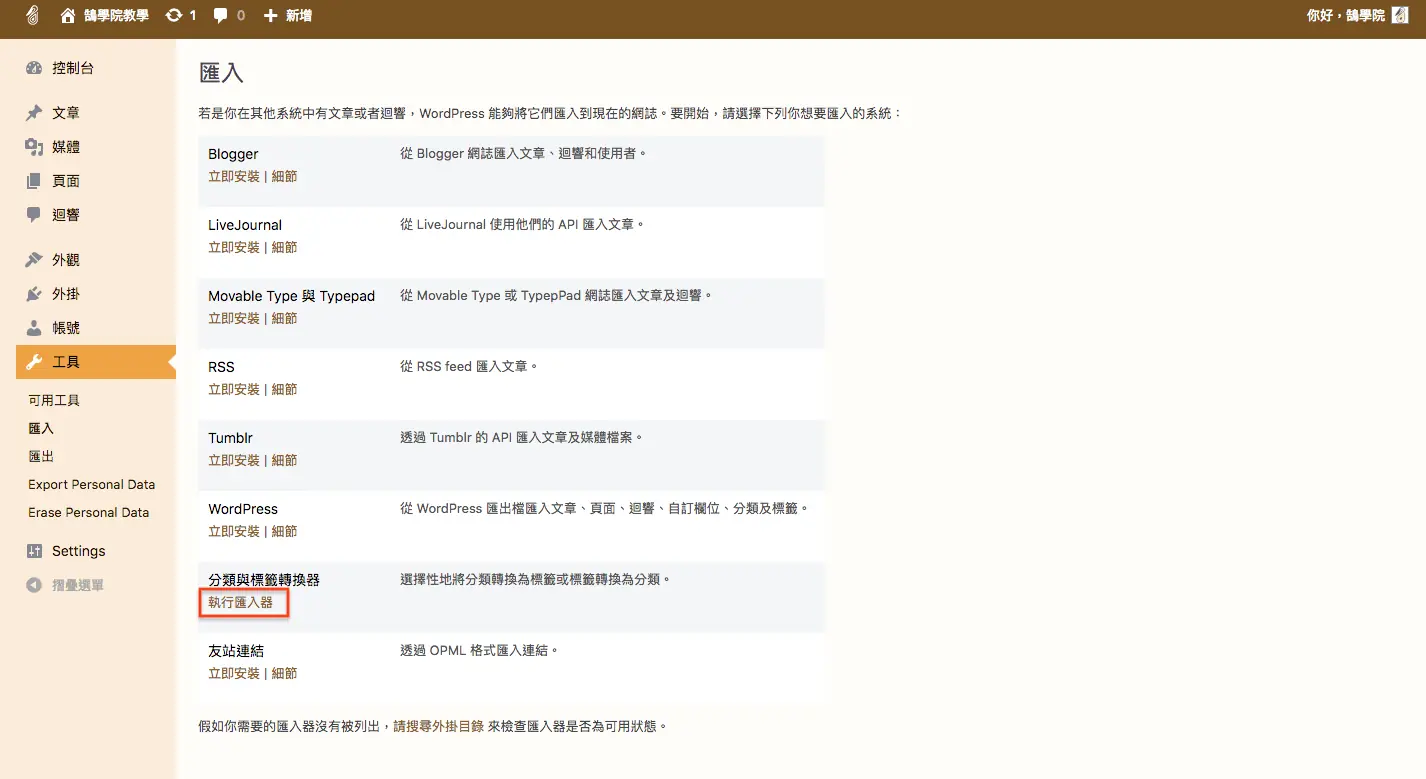This screenshot has height=779, width=1426.
Task: Click 細節 for Tumblr
Action: coord(284,460)
